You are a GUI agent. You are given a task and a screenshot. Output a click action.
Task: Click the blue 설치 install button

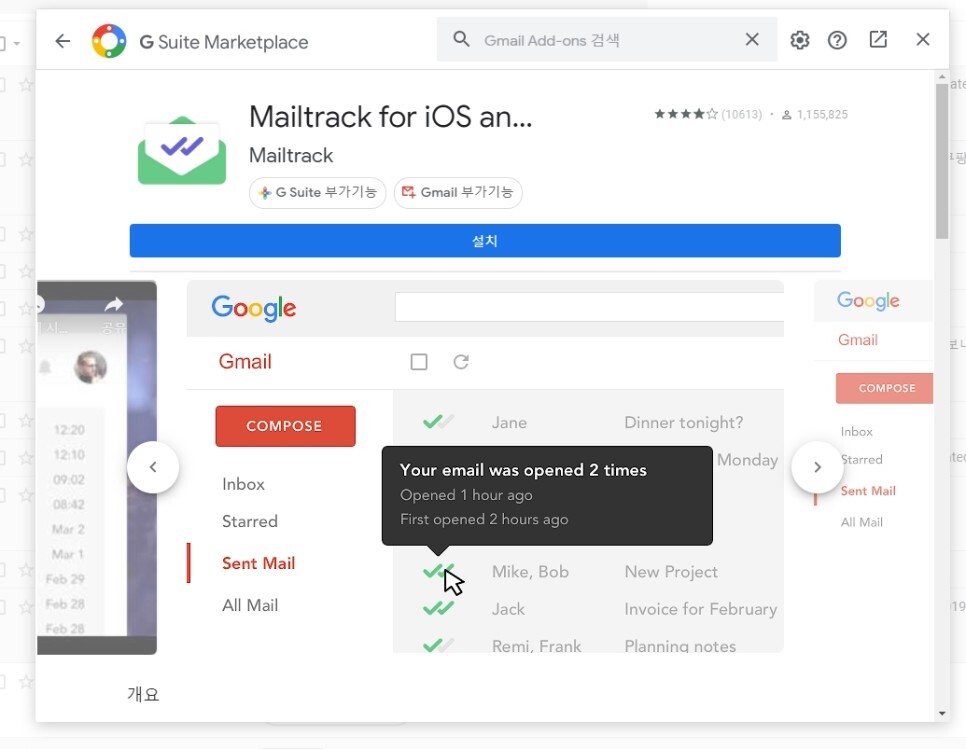[485, 241]
